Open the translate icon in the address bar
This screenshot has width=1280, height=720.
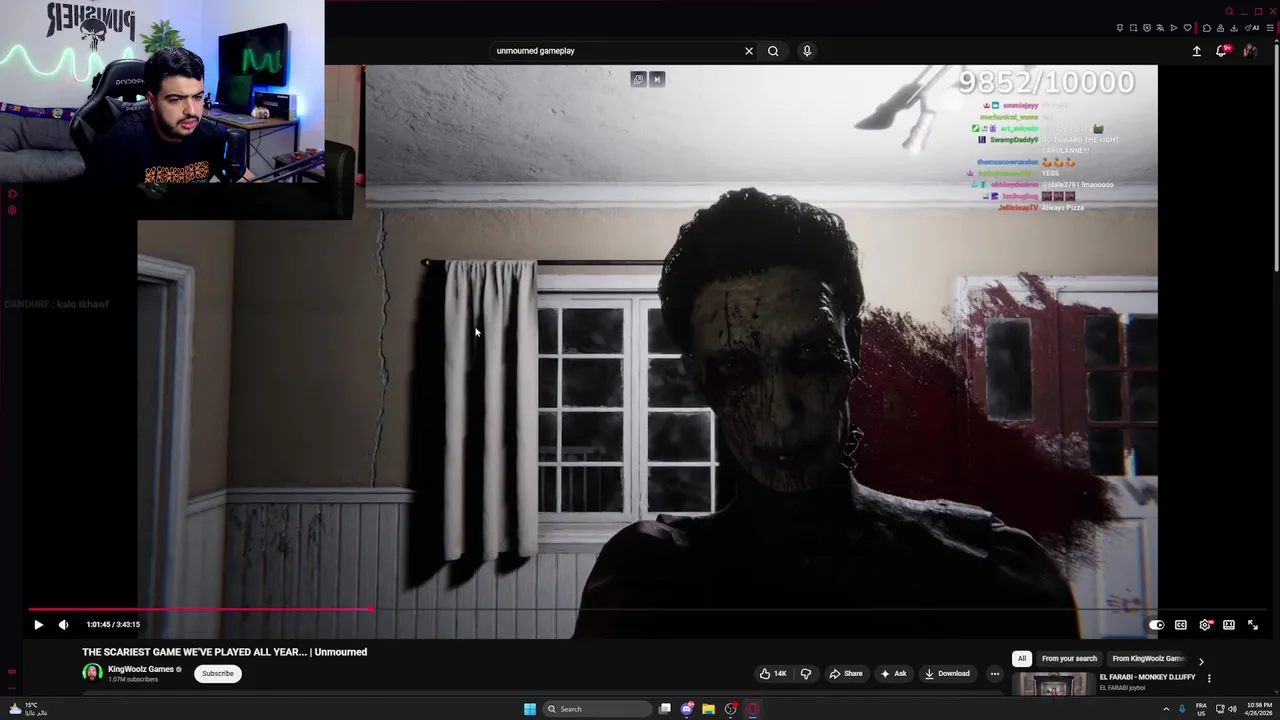[x=1160, y=28]
